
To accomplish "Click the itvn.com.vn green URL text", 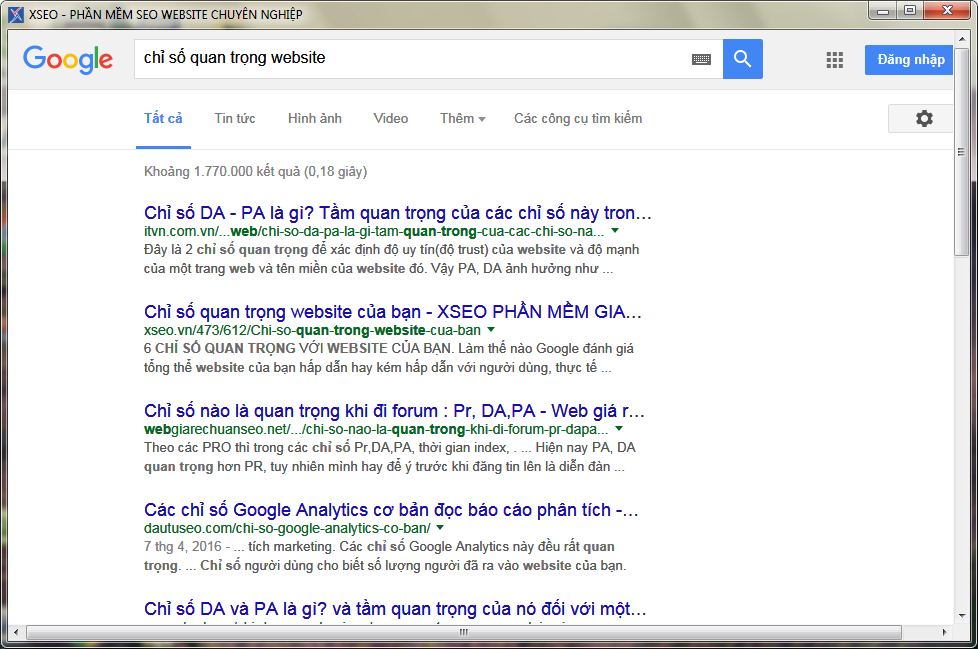I will pyautogui.click(x=374, y=231).
